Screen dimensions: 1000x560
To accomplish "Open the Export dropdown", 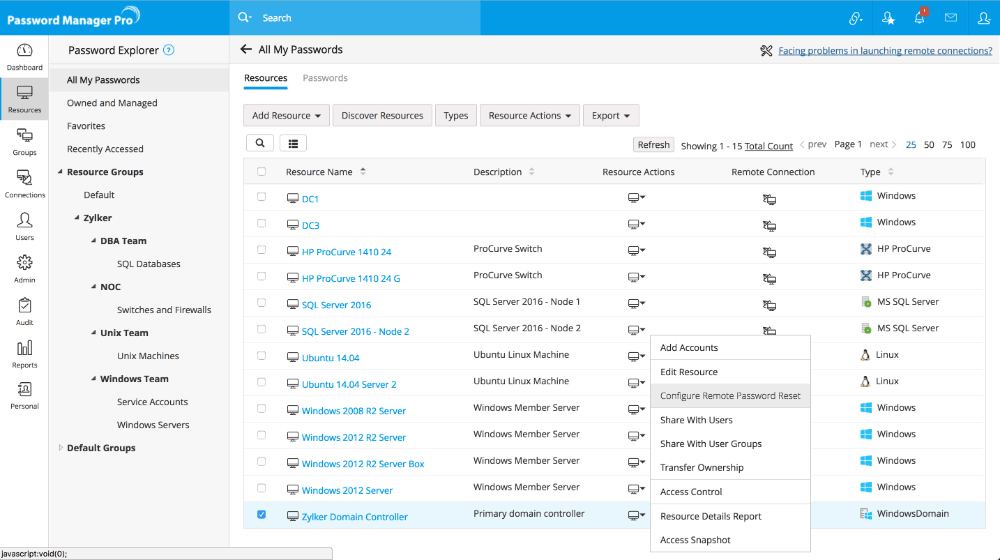I will 610,116.
